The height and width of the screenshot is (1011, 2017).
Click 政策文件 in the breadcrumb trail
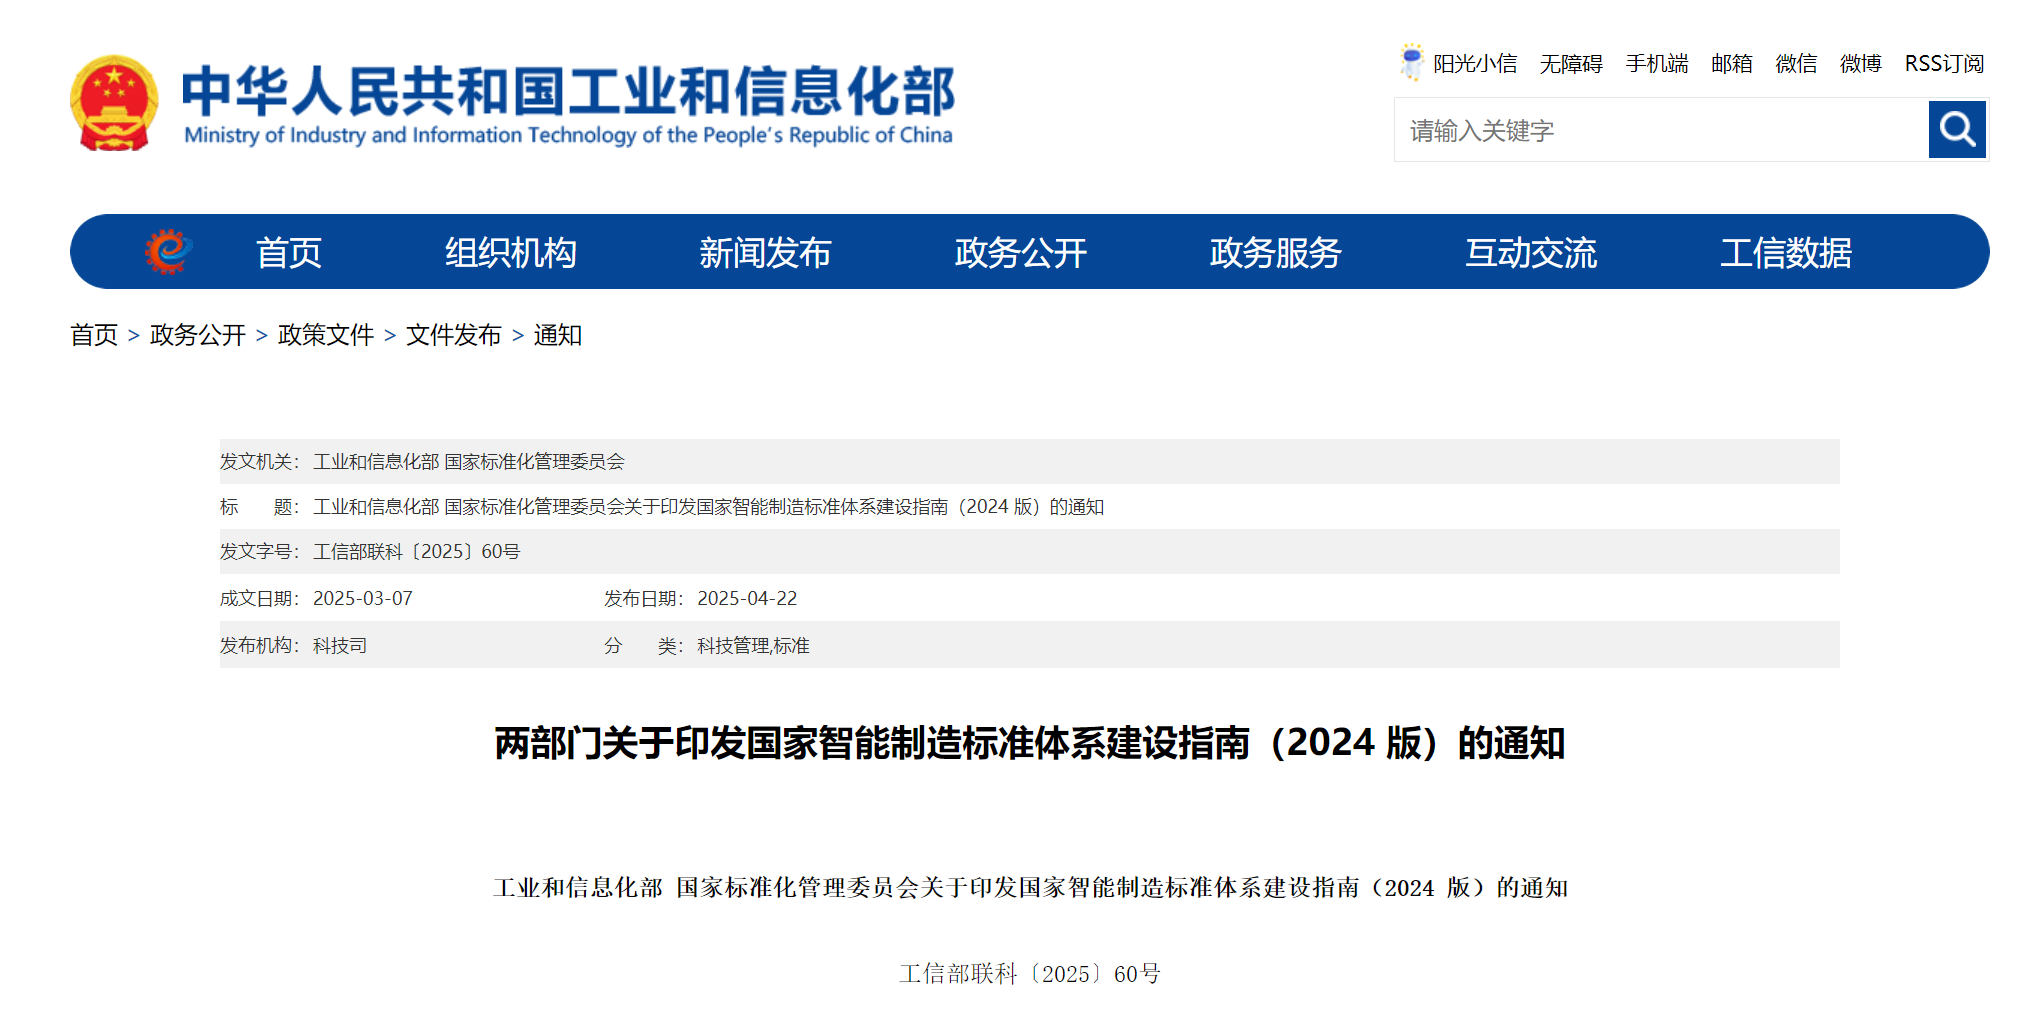coord(326,336)
